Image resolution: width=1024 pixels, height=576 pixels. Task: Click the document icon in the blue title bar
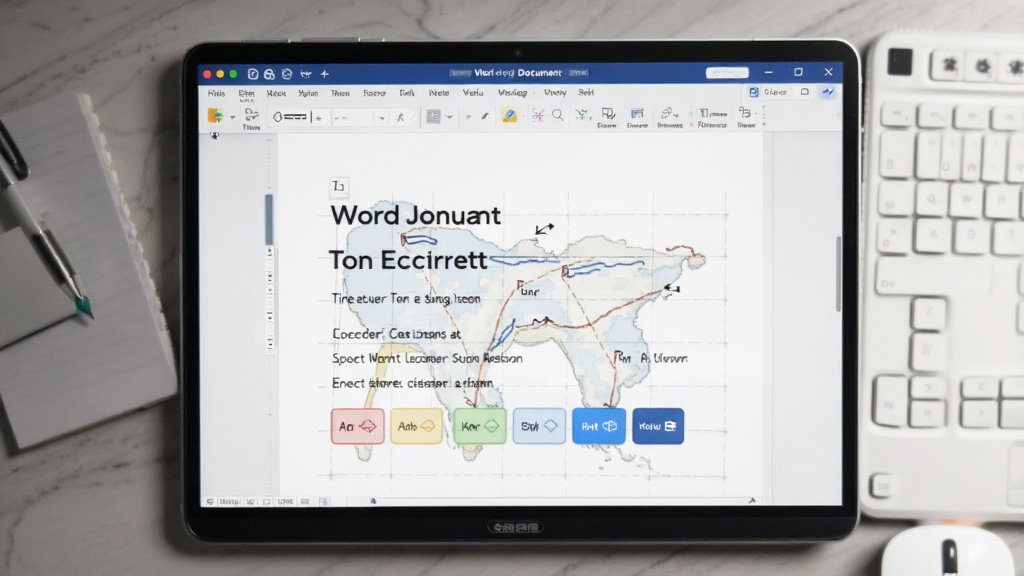click(253, 74)
